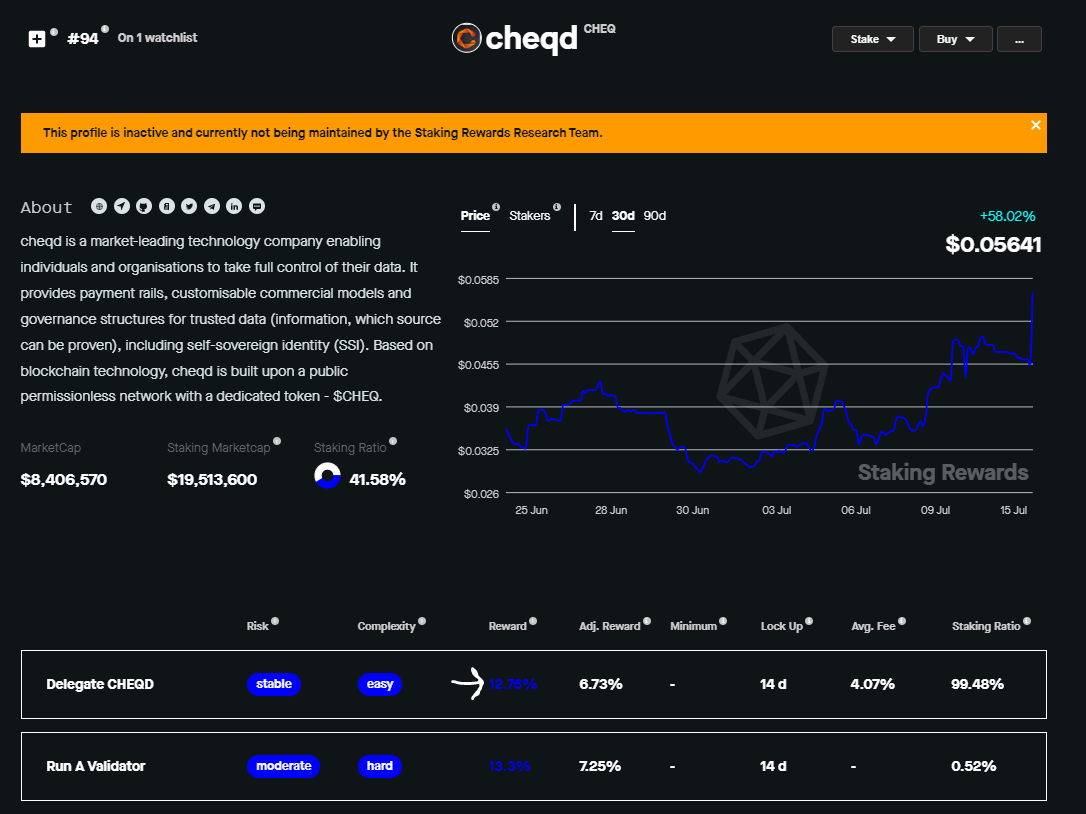
Task: Open cheqd LinkedIn page icon
Action: click(234, 206)
